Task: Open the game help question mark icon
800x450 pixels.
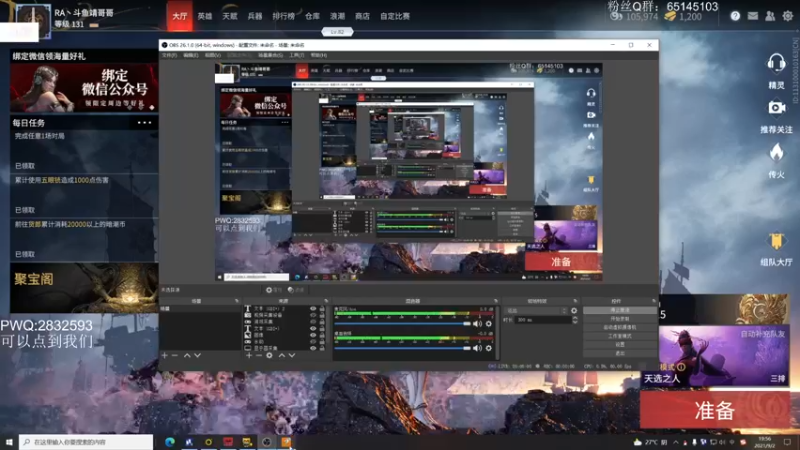Action: coord(735,16)
